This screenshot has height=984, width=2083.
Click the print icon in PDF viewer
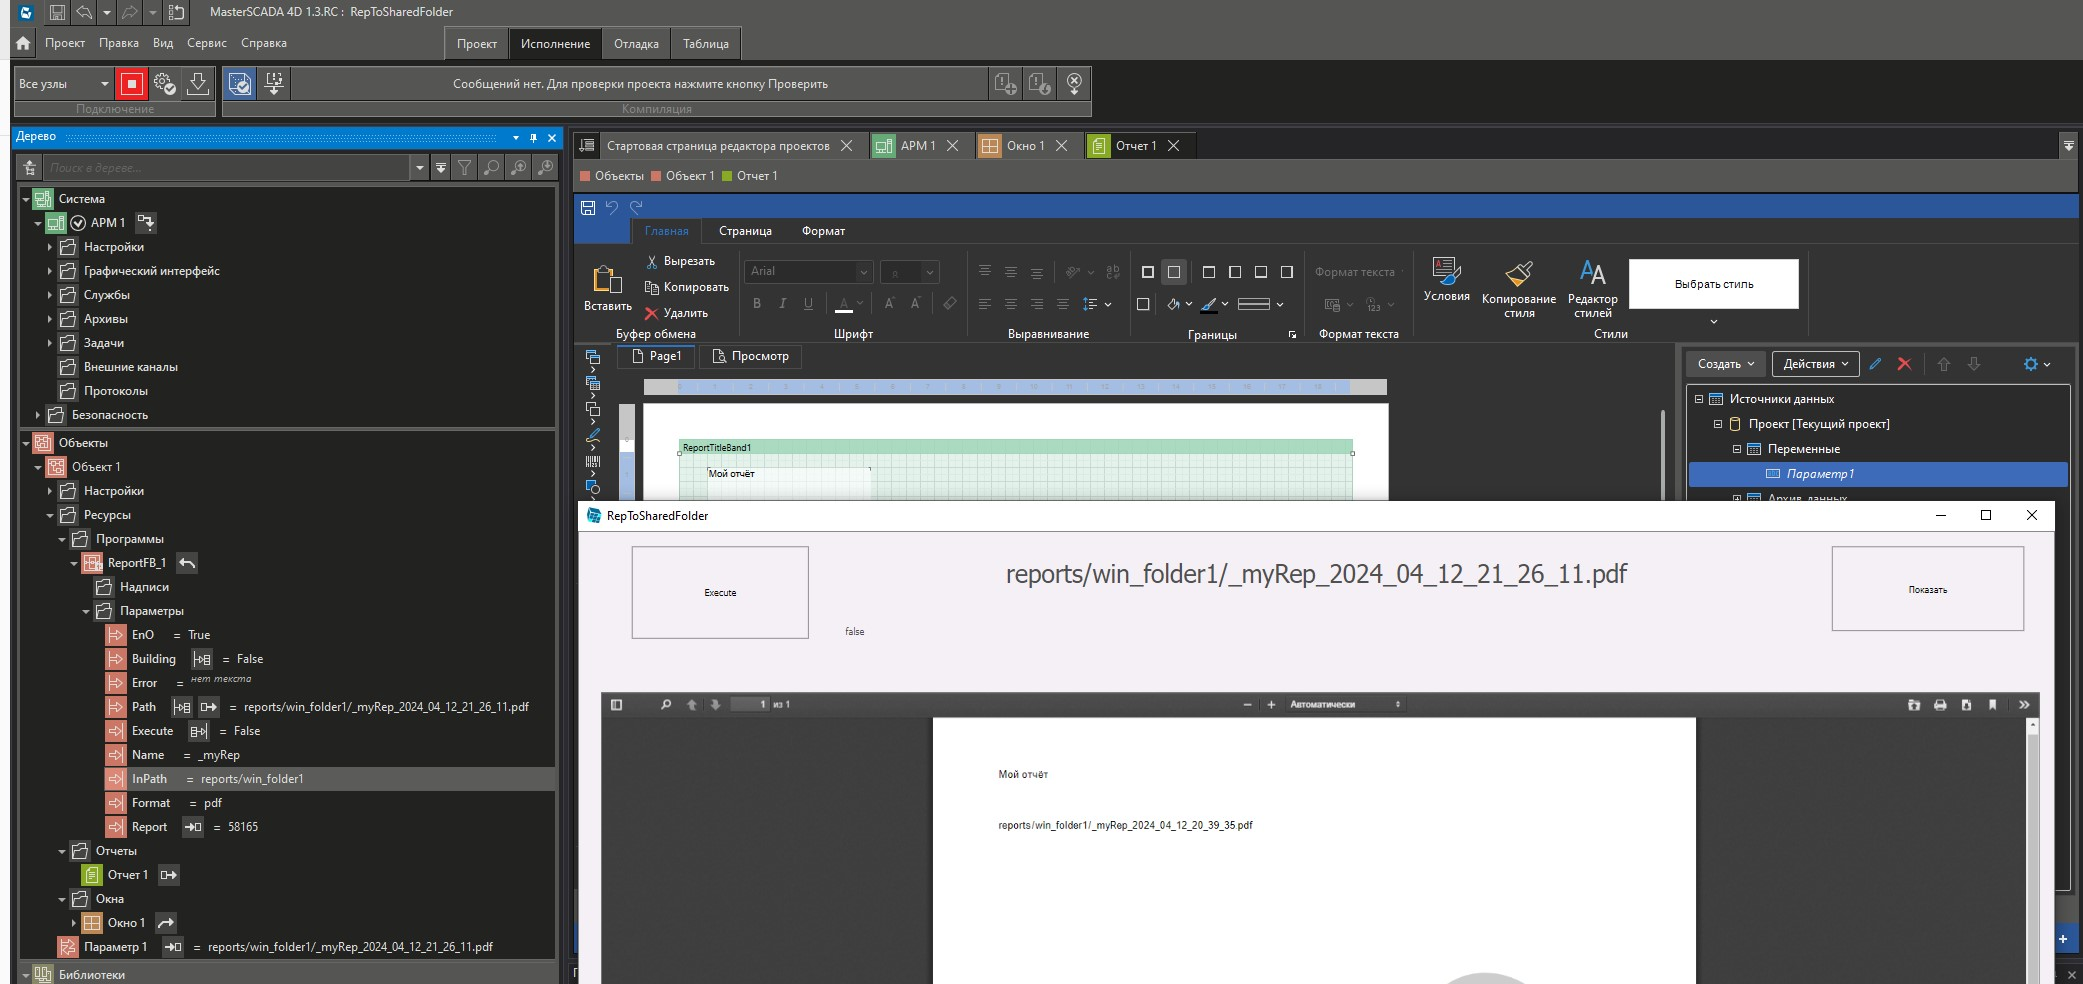click(x=1940, y=705)
